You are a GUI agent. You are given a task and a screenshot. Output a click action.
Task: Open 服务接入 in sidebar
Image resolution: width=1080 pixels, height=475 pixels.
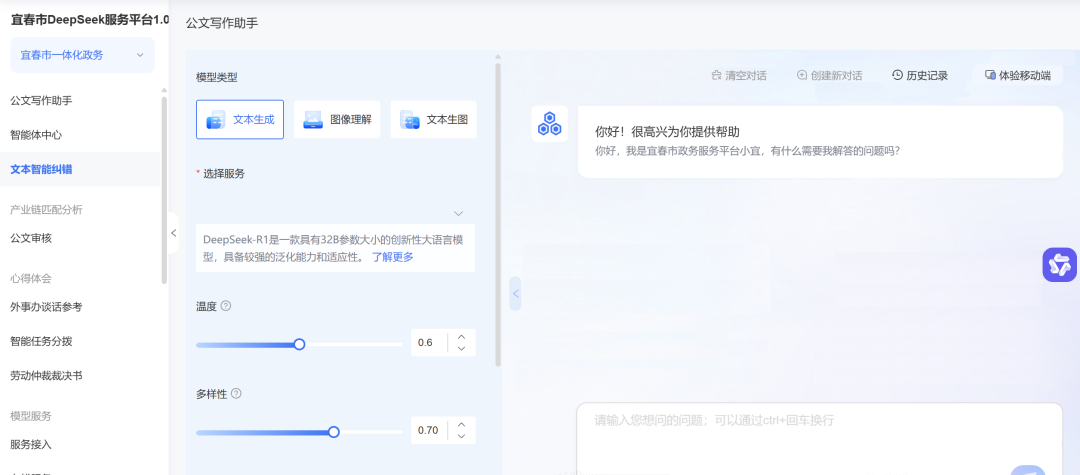pos(31,445)
